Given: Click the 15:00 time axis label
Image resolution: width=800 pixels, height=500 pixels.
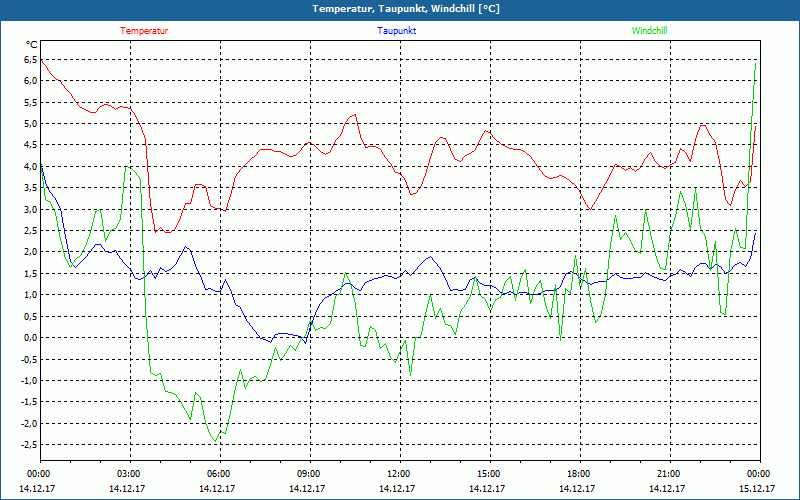Looking at the screenshot, I should (x=488, y=474).
